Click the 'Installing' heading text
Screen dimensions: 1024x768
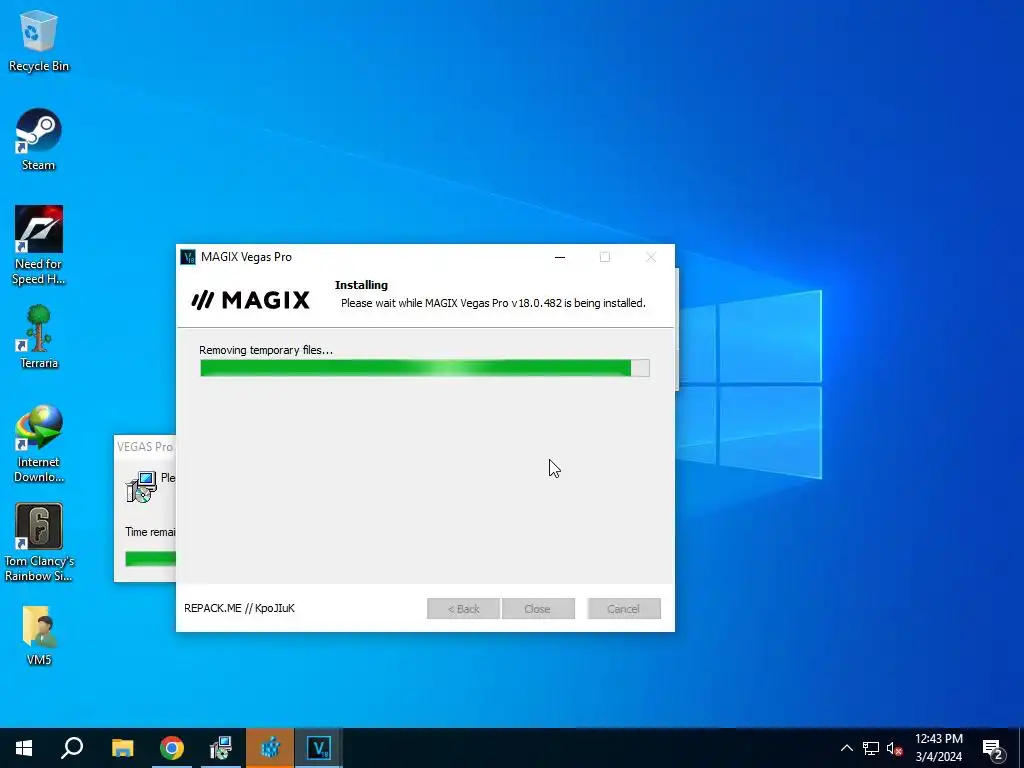[361, 285]
